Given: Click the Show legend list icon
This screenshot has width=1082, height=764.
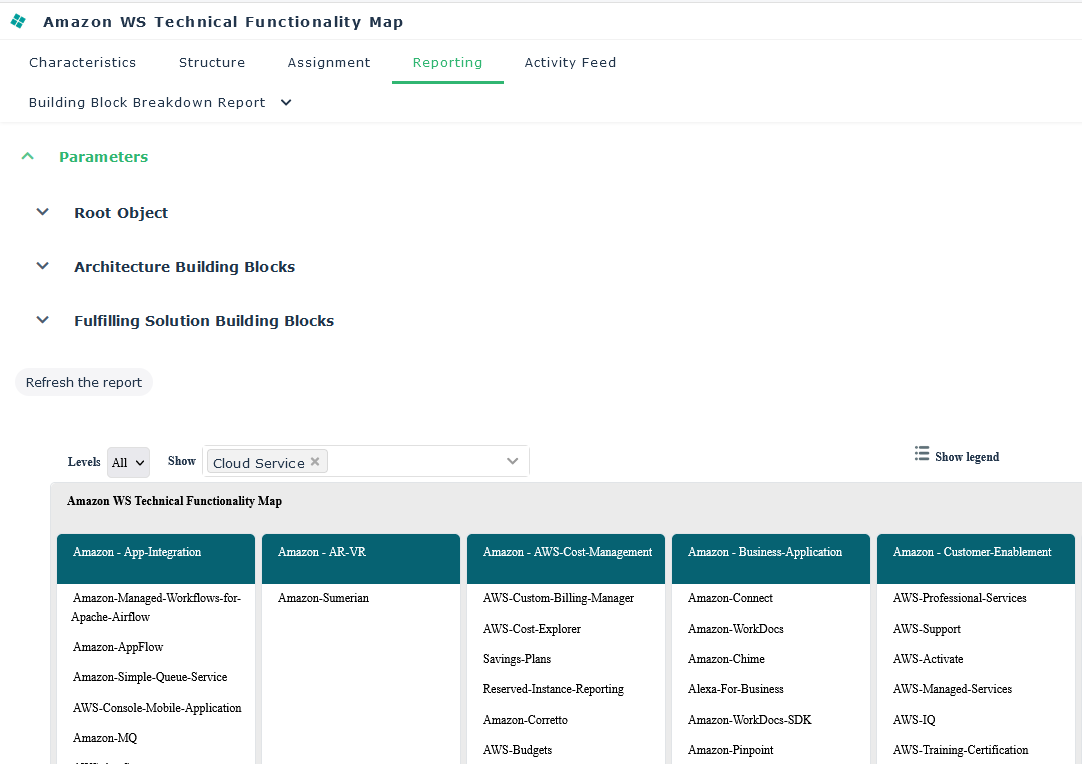Looking at the screenshot, I should click(x=922, y=454).
